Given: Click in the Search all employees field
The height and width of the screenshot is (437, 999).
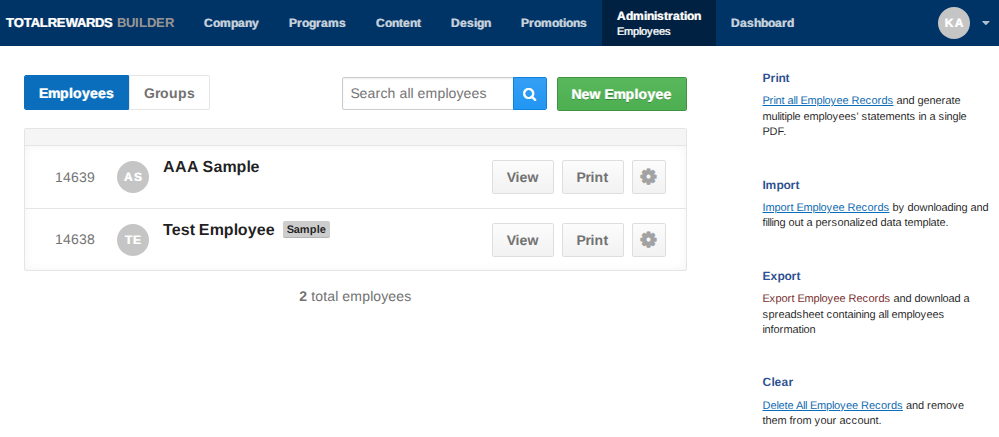Looking at the screenshot, I should coord(428,94).
